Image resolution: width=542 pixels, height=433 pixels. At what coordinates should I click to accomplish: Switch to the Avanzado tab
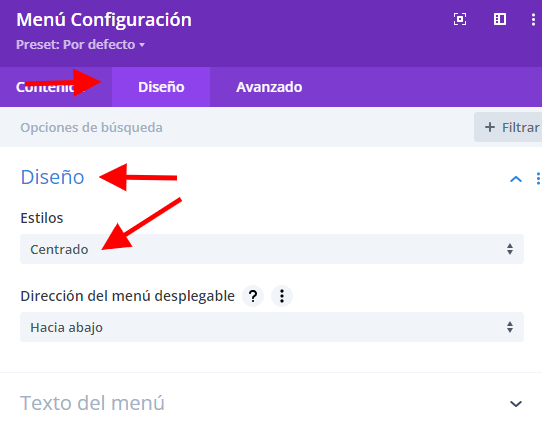tap(269, 87)
